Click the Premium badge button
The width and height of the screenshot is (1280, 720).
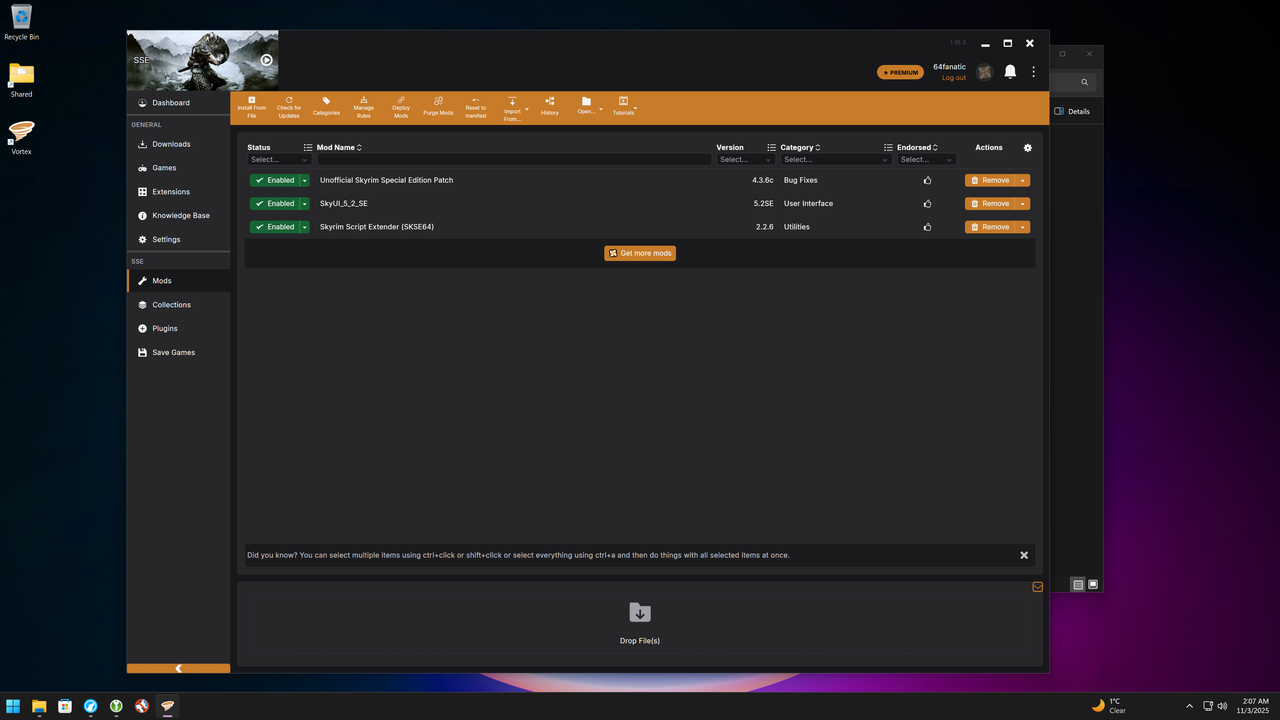tap(900, 72)
